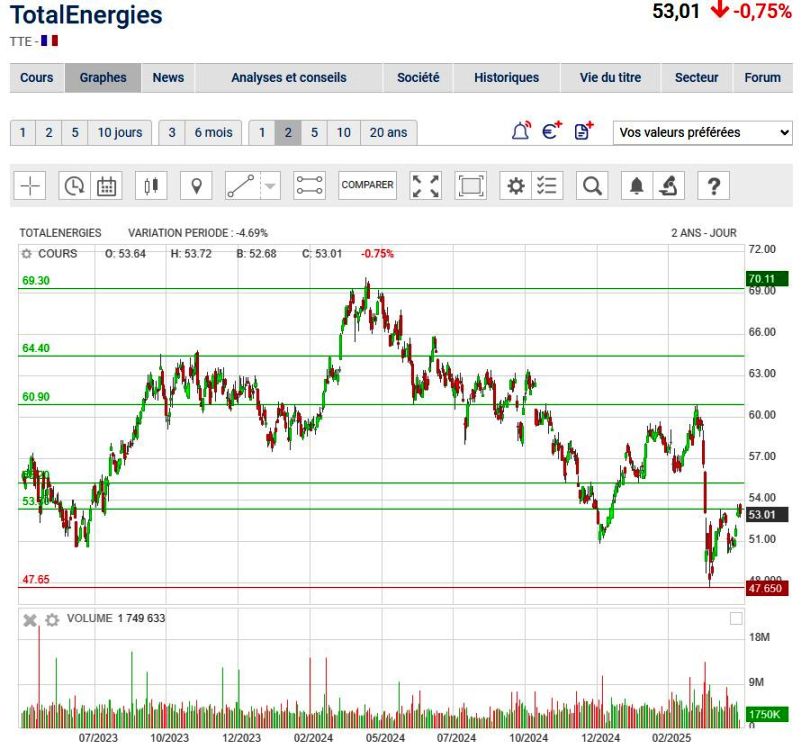Select the 1 year period

(262, 133)
